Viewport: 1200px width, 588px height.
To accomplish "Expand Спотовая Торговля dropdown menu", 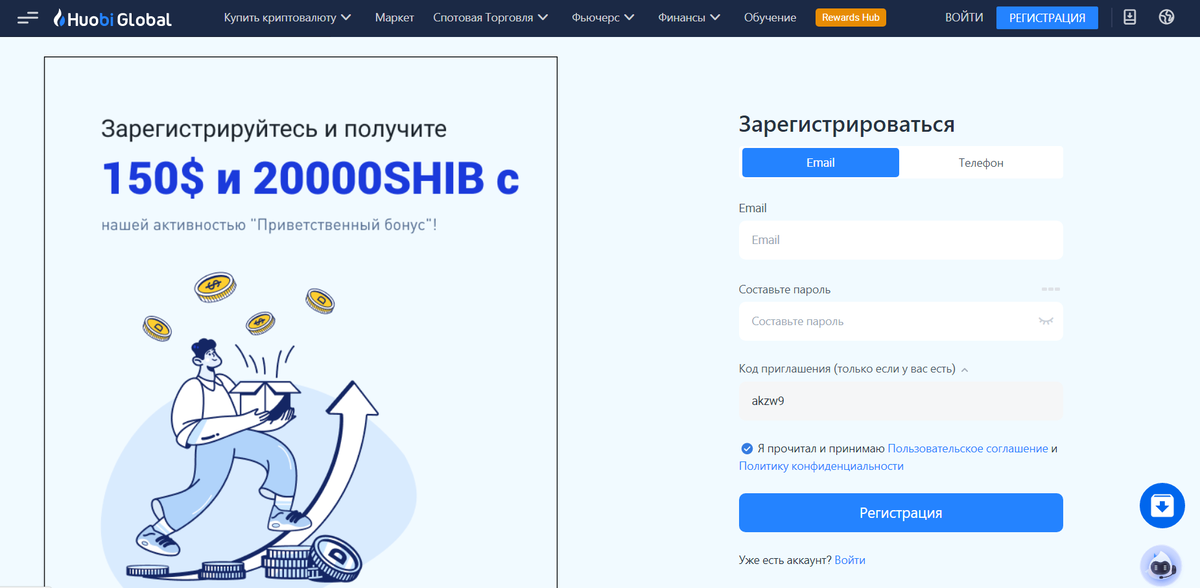I will click(490, 18).
